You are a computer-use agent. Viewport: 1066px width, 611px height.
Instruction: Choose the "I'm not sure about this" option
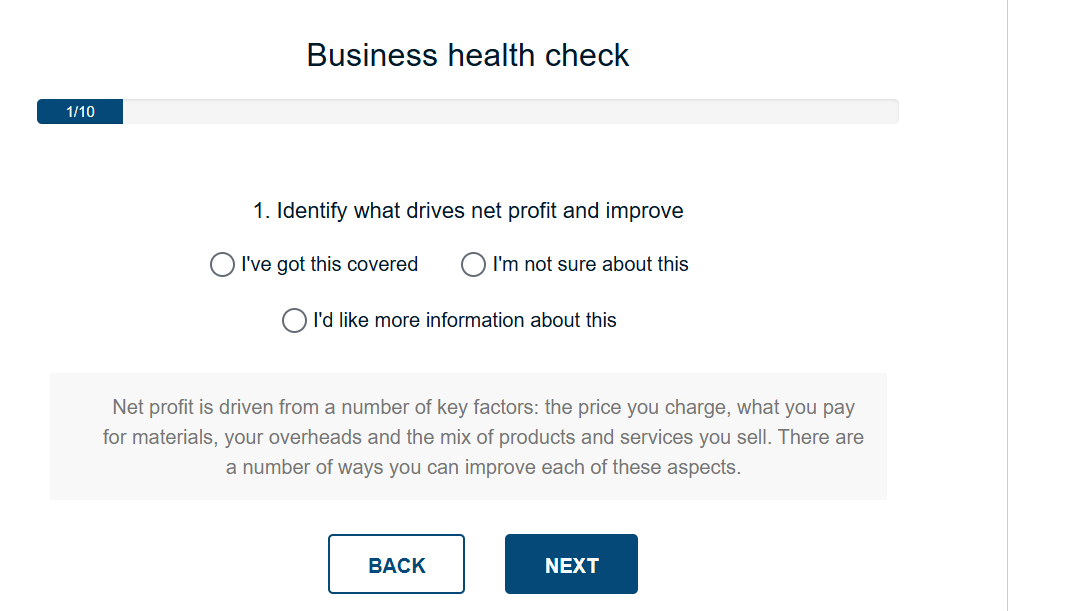473,265
